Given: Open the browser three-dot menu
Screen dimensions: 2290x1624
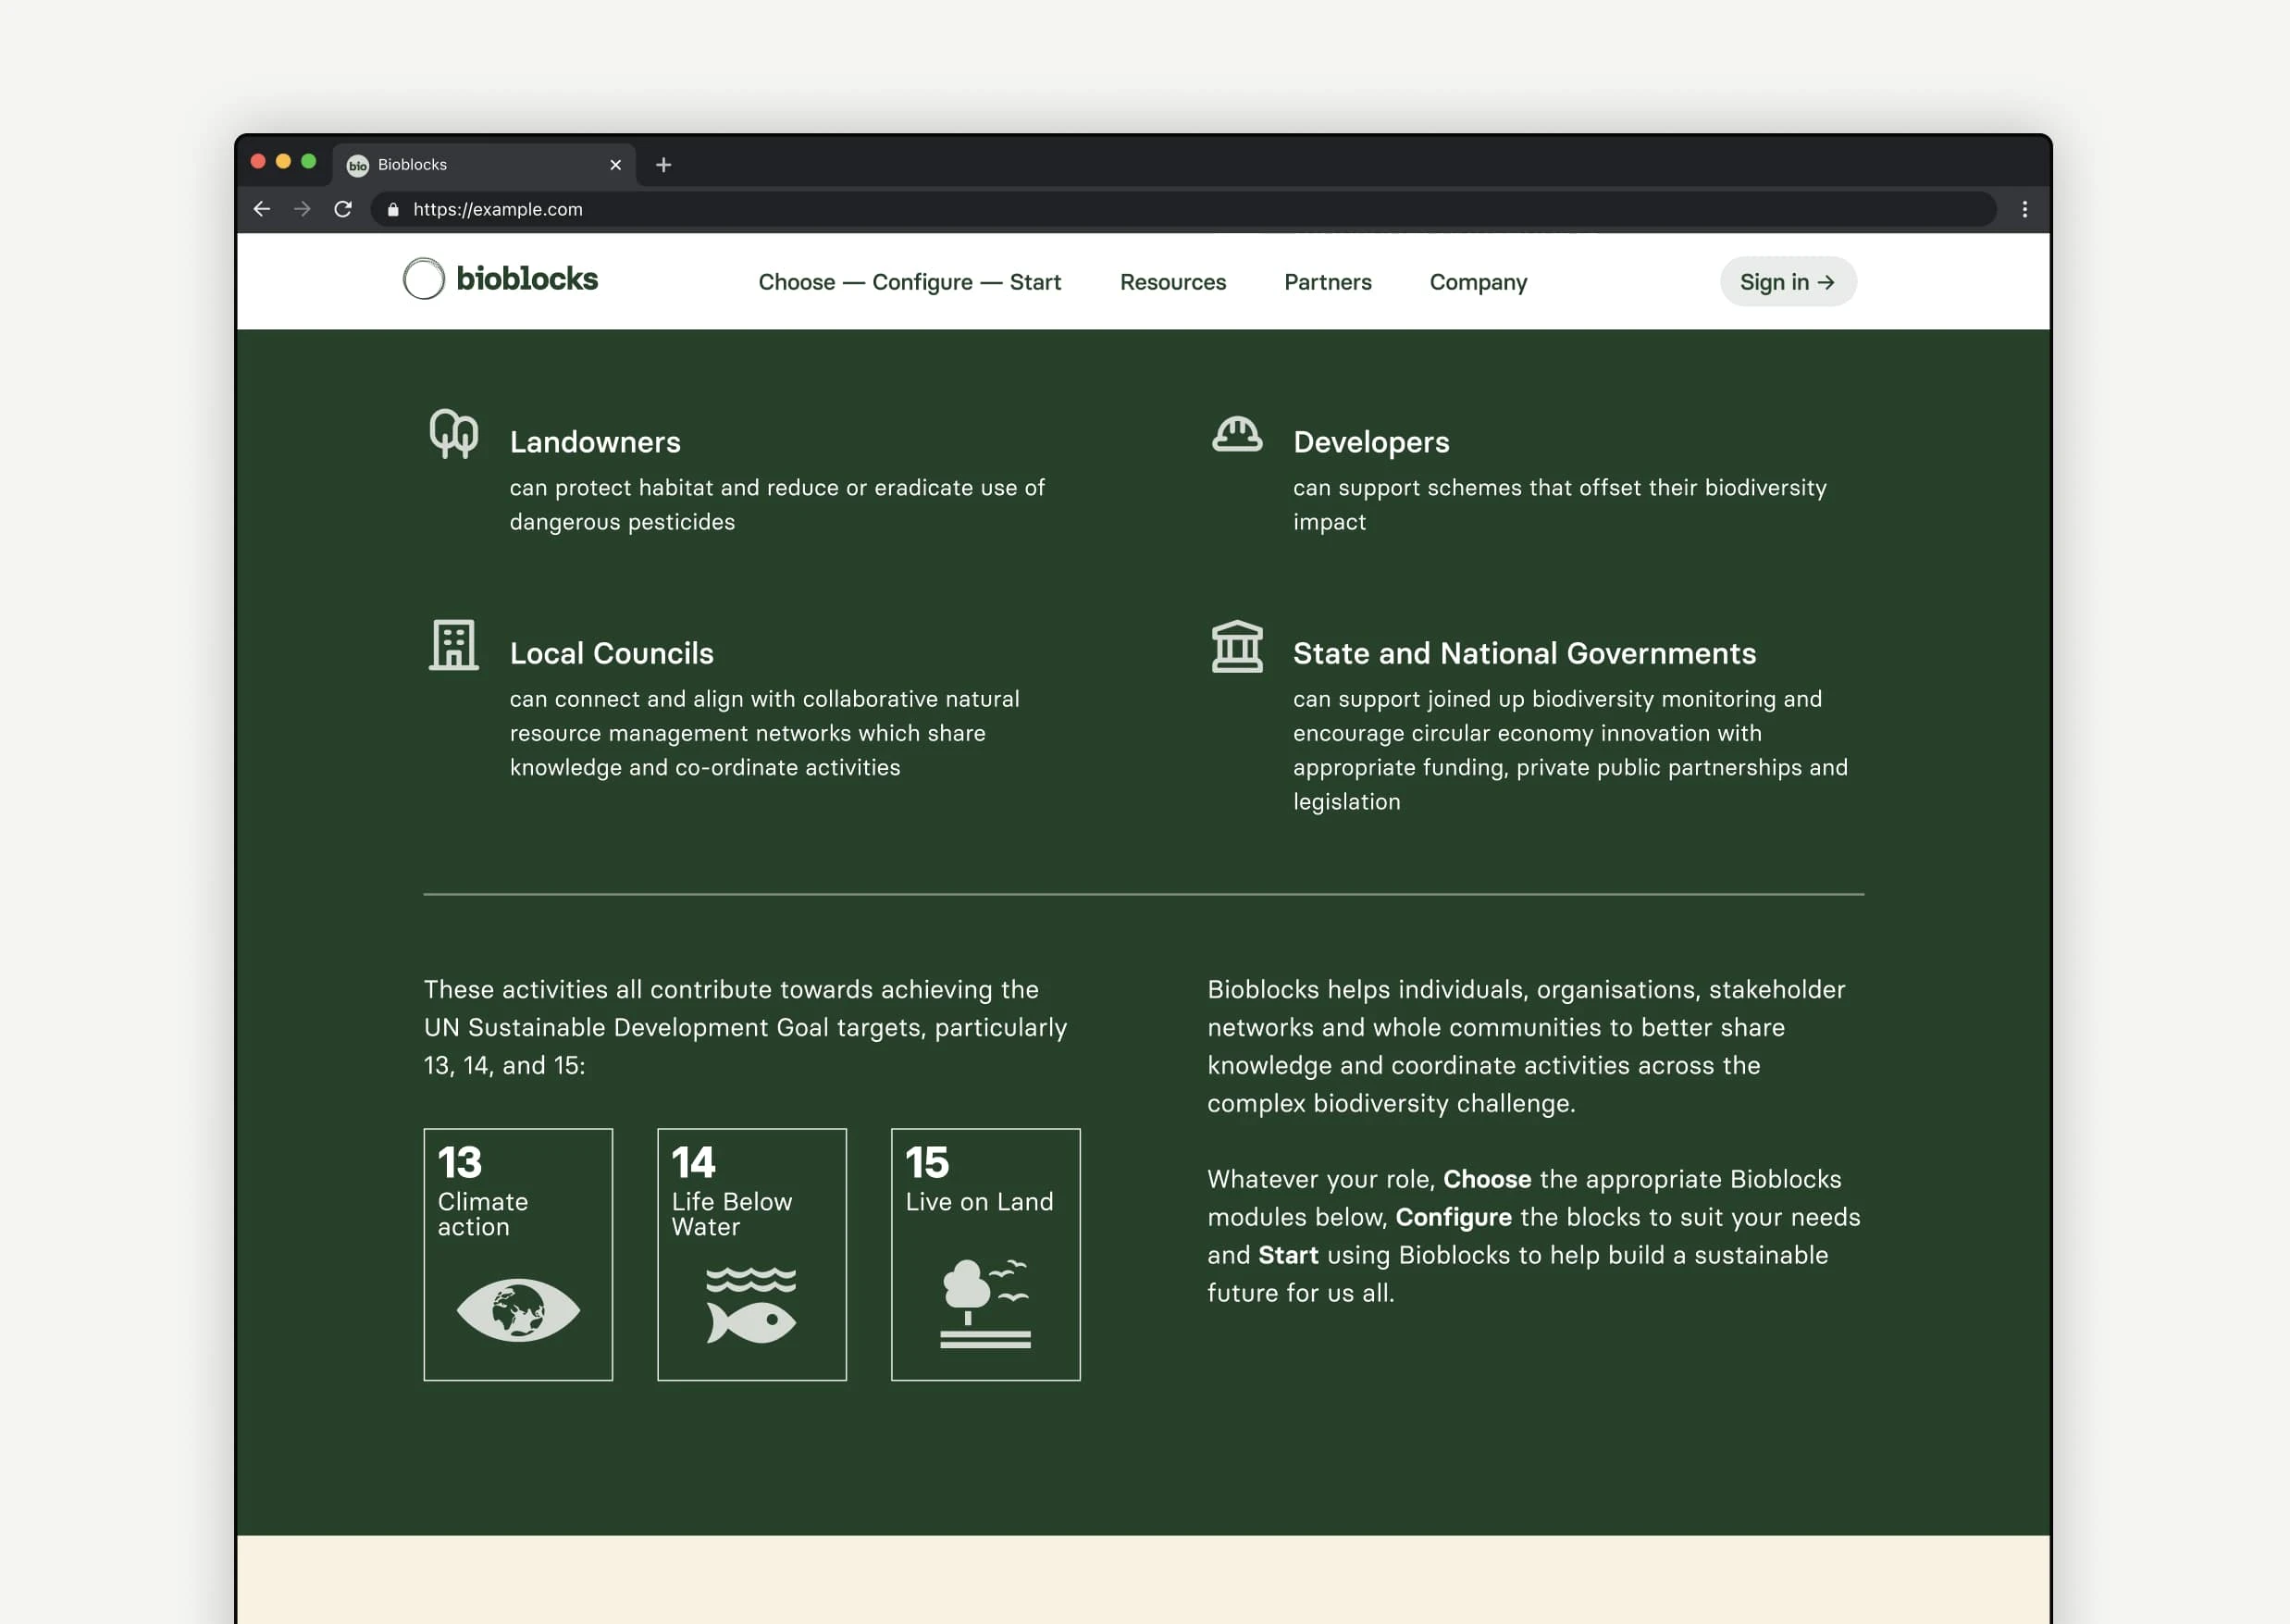Looking at the screenshot, I should pyautogui.click(x=2024, y=209).
